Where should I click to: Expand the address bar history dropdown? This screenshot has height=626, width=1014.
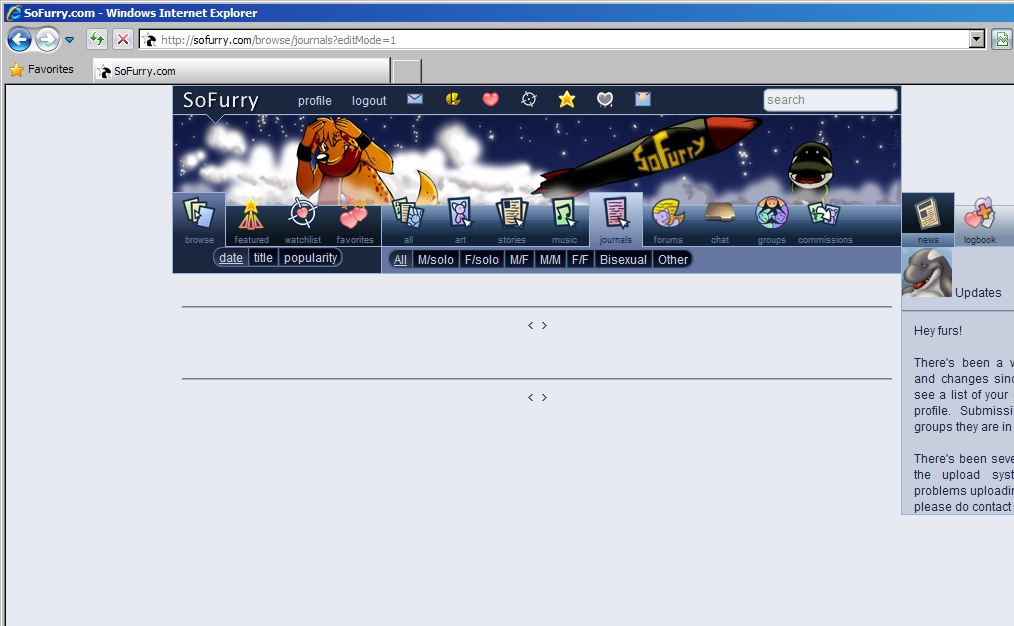pyautogui.click(x=976, y=39)
